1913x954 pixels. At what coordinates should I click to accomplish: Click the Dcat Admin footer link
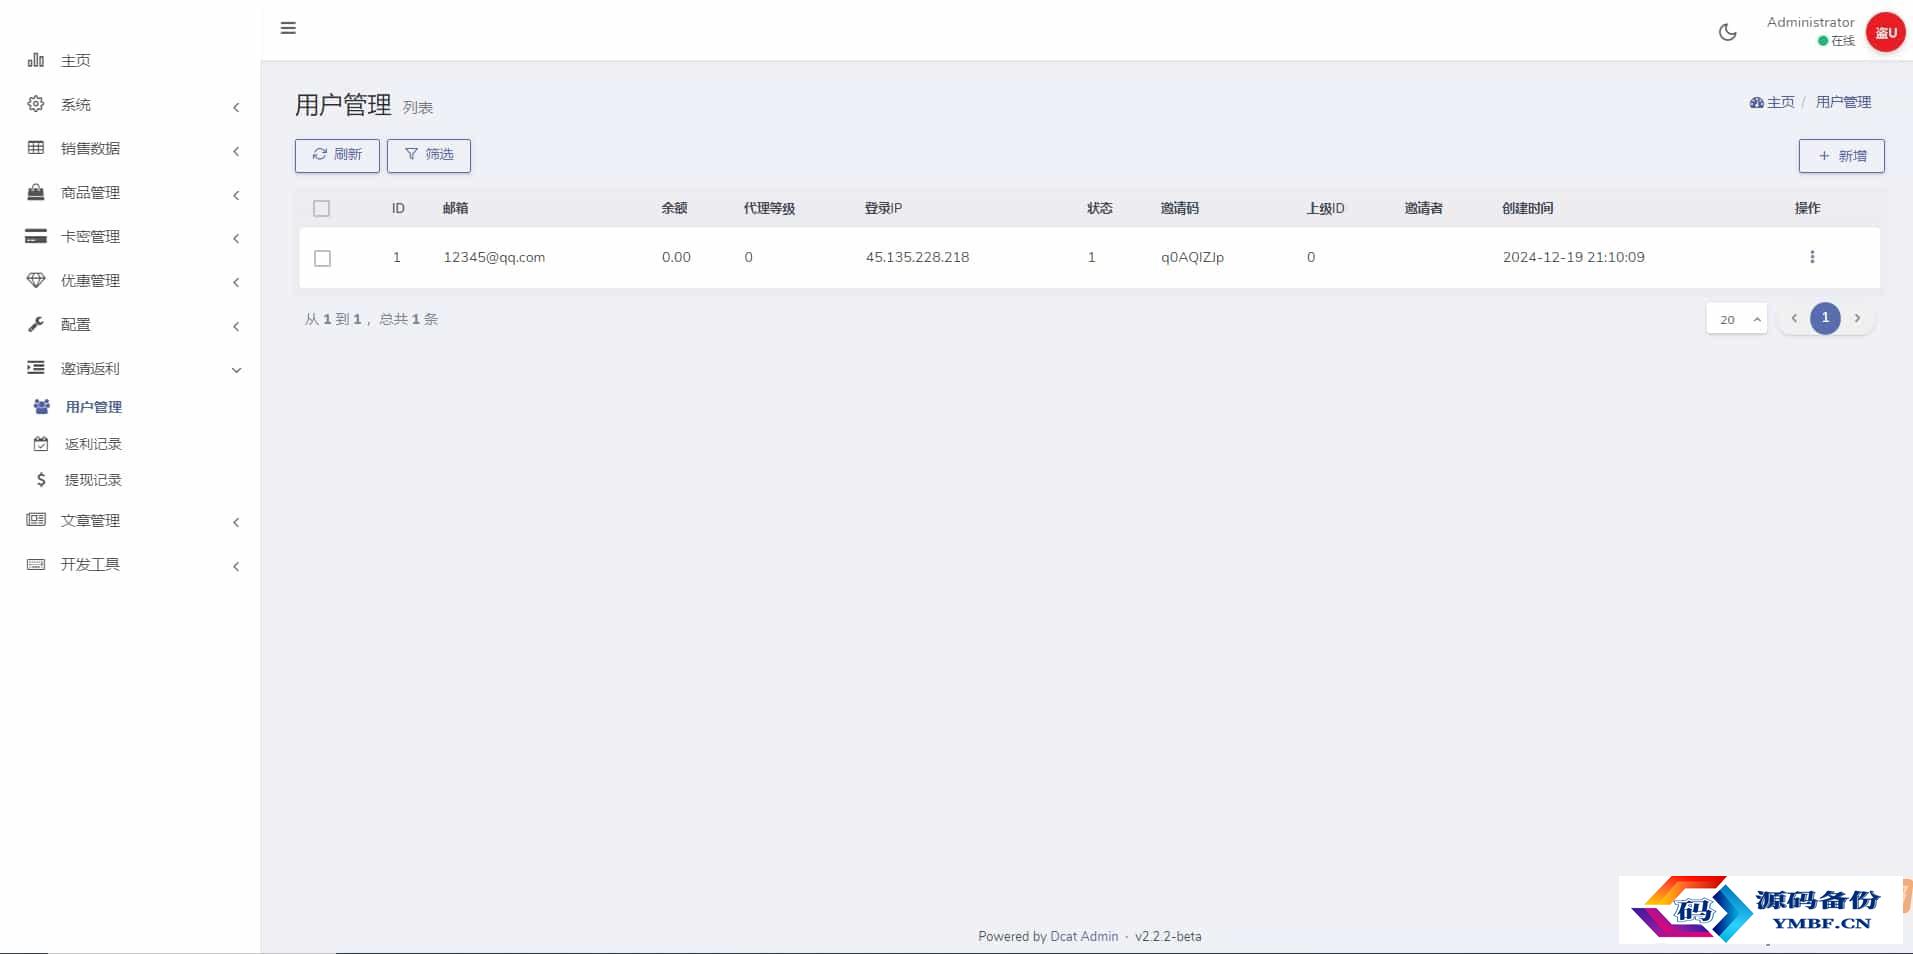pos(1084,936)
